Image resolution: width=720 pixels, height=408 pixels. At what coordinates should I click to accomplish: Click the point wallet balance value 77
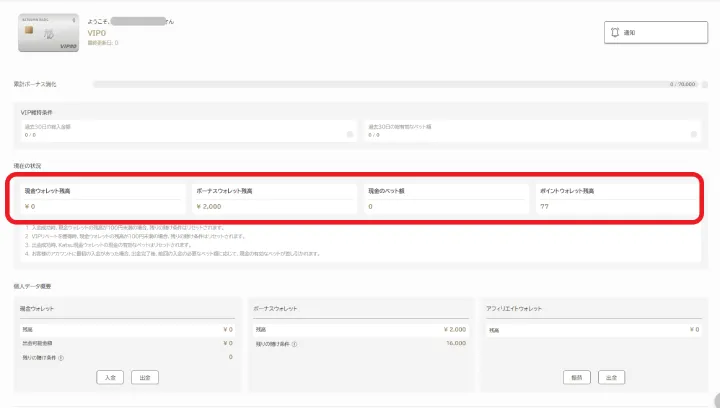544,207
